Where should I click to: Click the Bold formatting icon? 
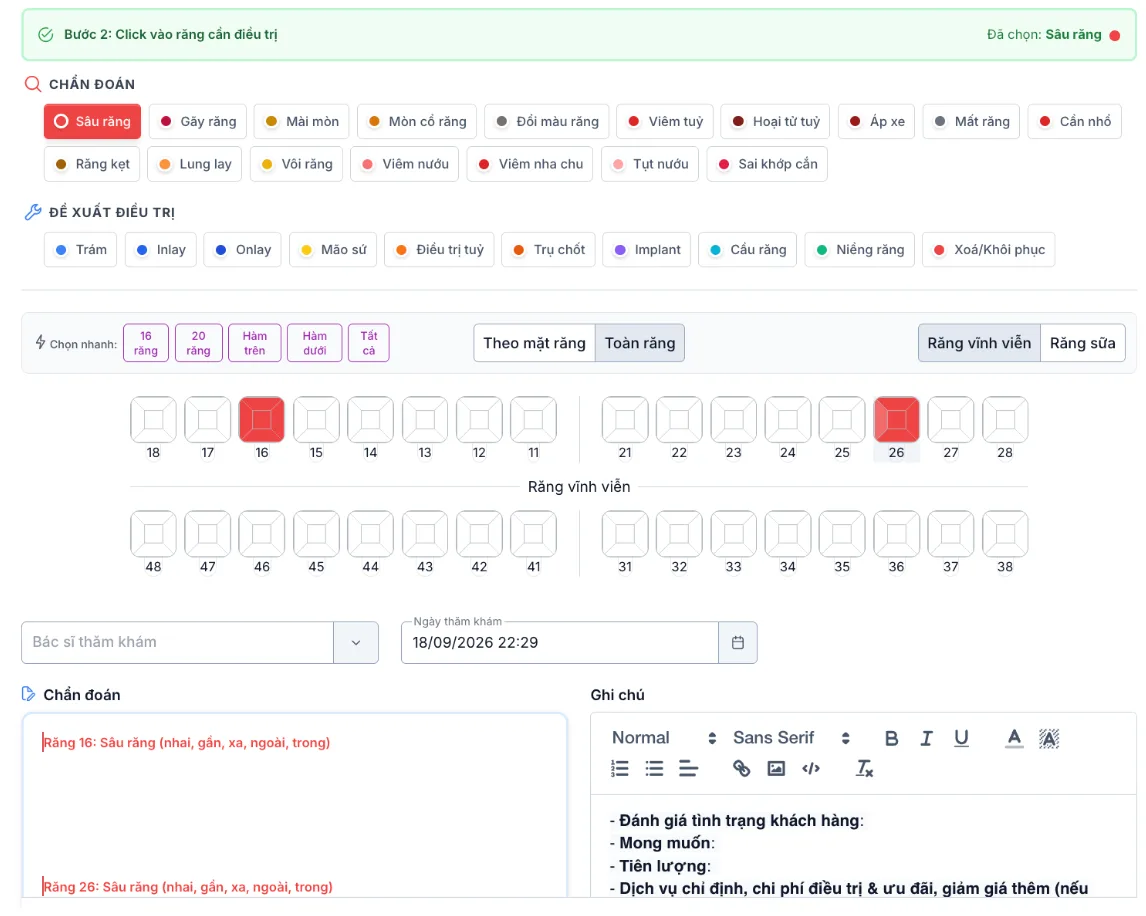point(891,738)
